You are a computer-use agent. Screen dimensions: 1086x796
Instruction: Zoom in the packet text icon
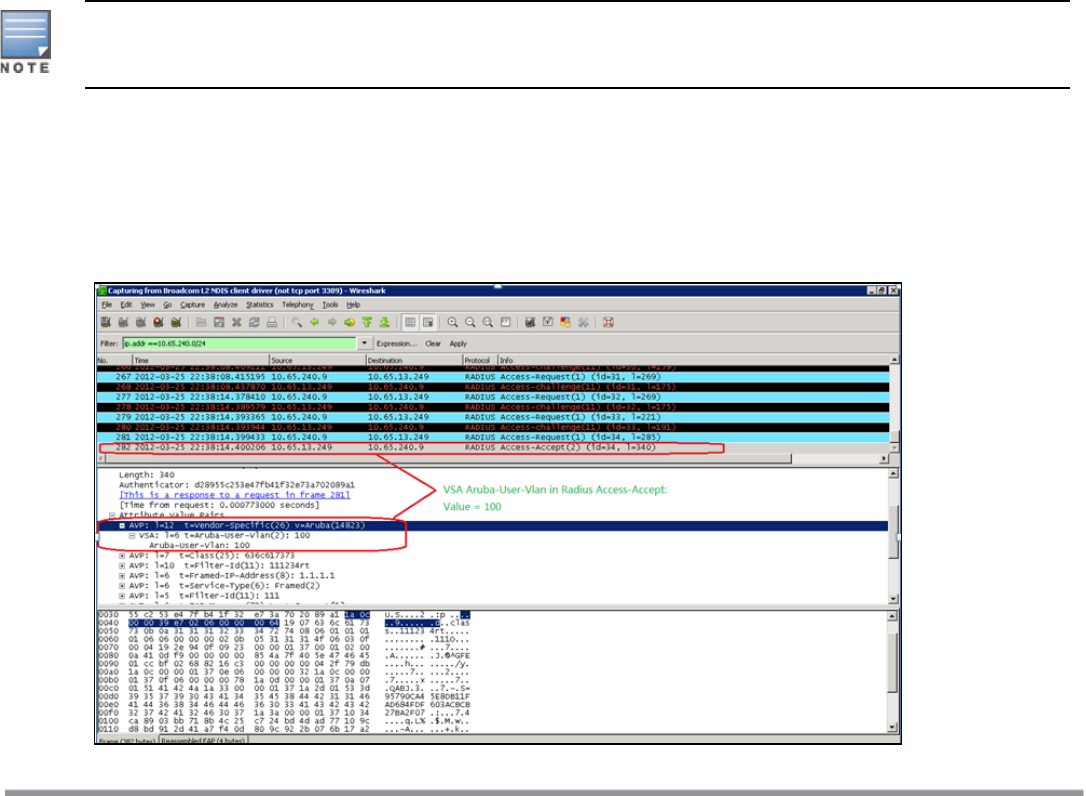point(452,322)
